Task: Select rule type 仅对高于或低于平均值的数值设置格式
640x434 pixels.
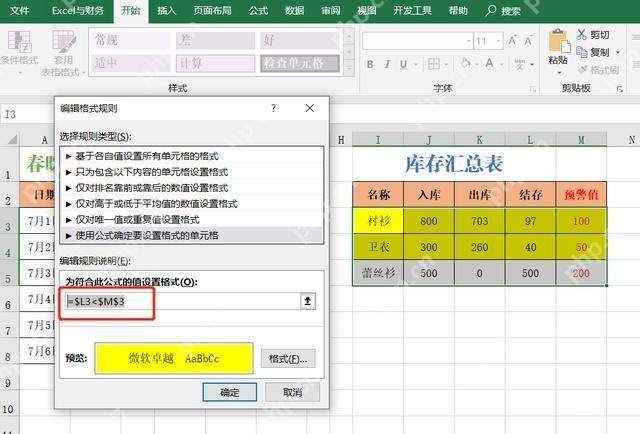Action: tap(191, 204)
